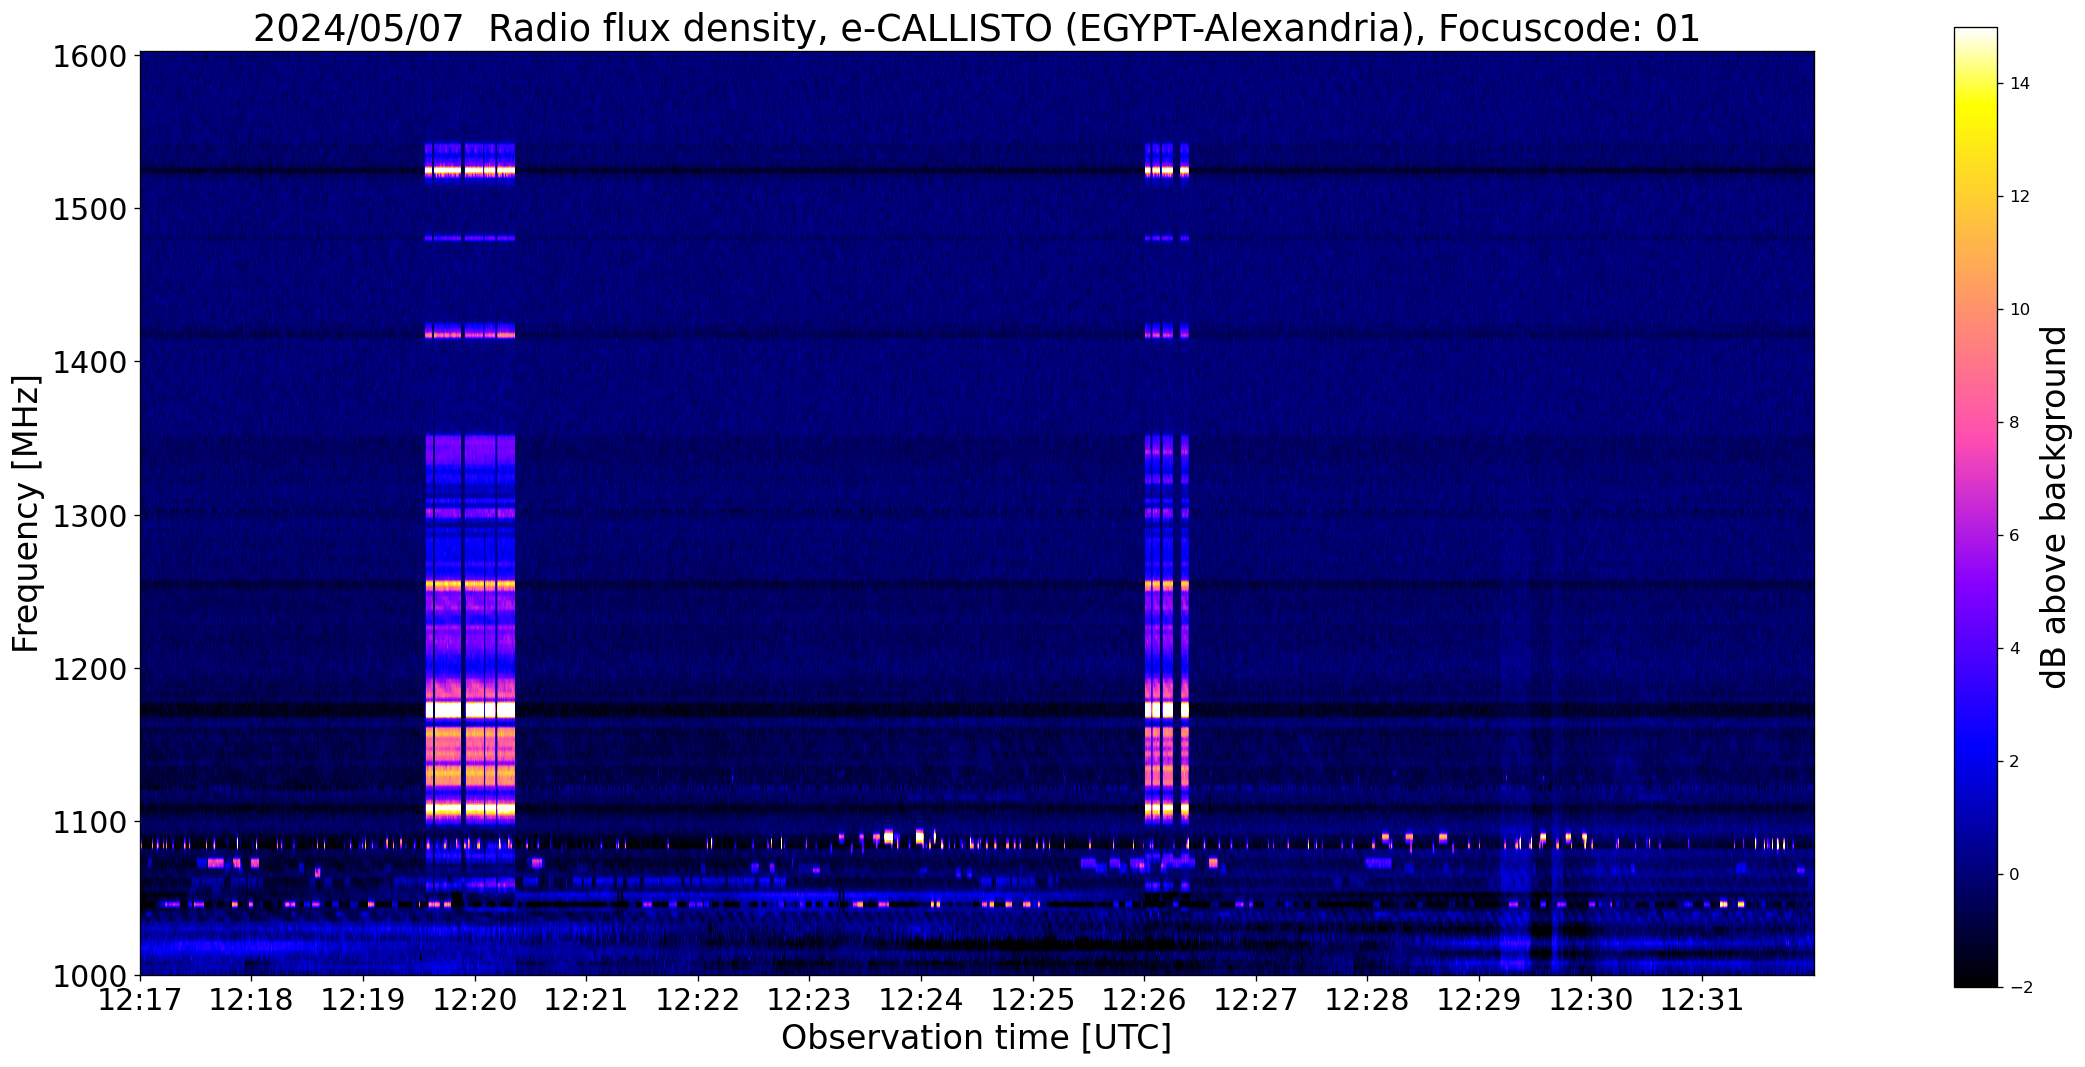The image size is (2085, 1067).
Task: Click the 12:20 time tick label
Action: click(475, 999)
